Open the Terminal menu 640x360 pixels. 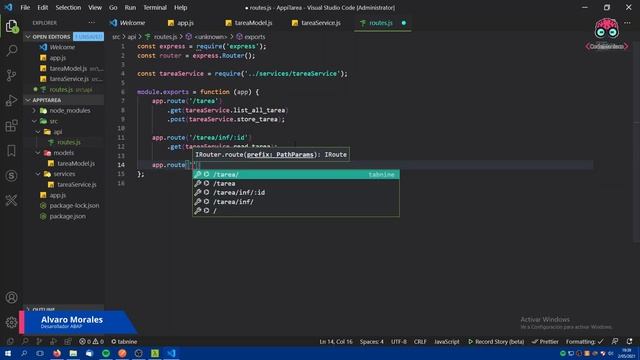click(155, 7)
